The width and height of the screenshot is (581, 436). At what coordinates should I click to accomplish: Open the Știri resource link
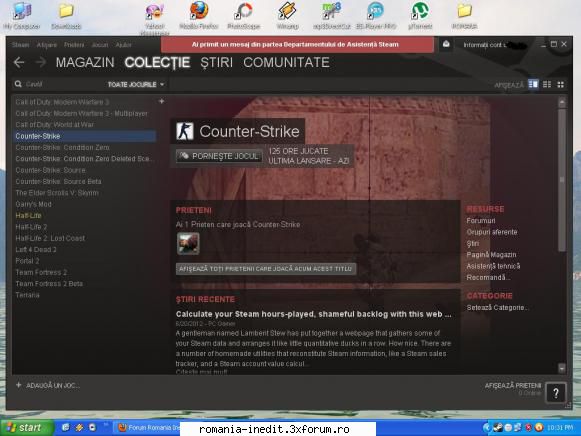point(472,244)
